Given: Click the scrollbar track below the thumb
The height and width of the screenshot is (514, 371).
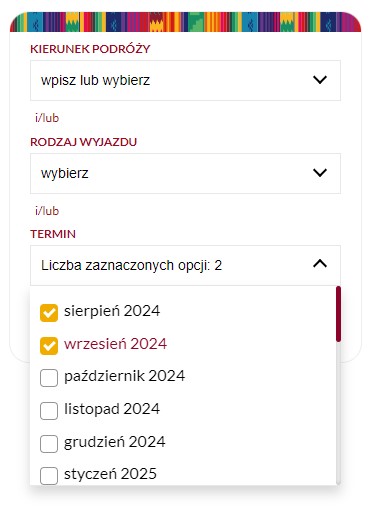Looking at the screenshot, I should pyautogui.click(x=338, y=413).
